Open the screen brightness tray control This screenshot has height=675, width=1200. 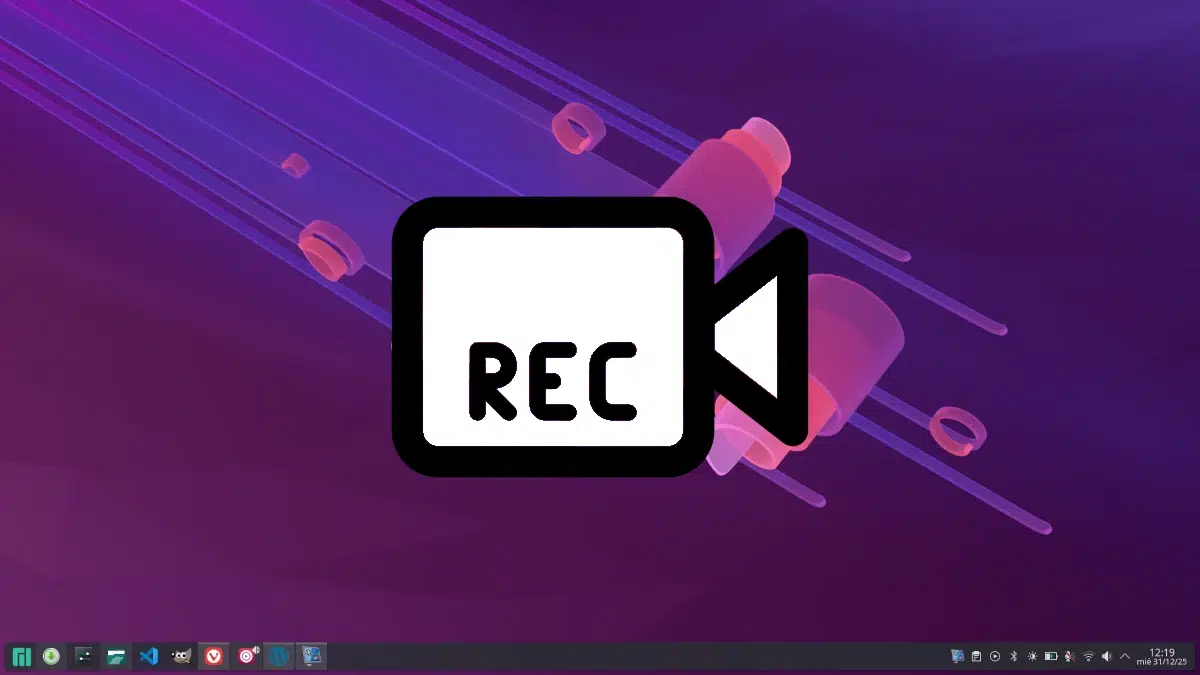(x=1032, y=657)
